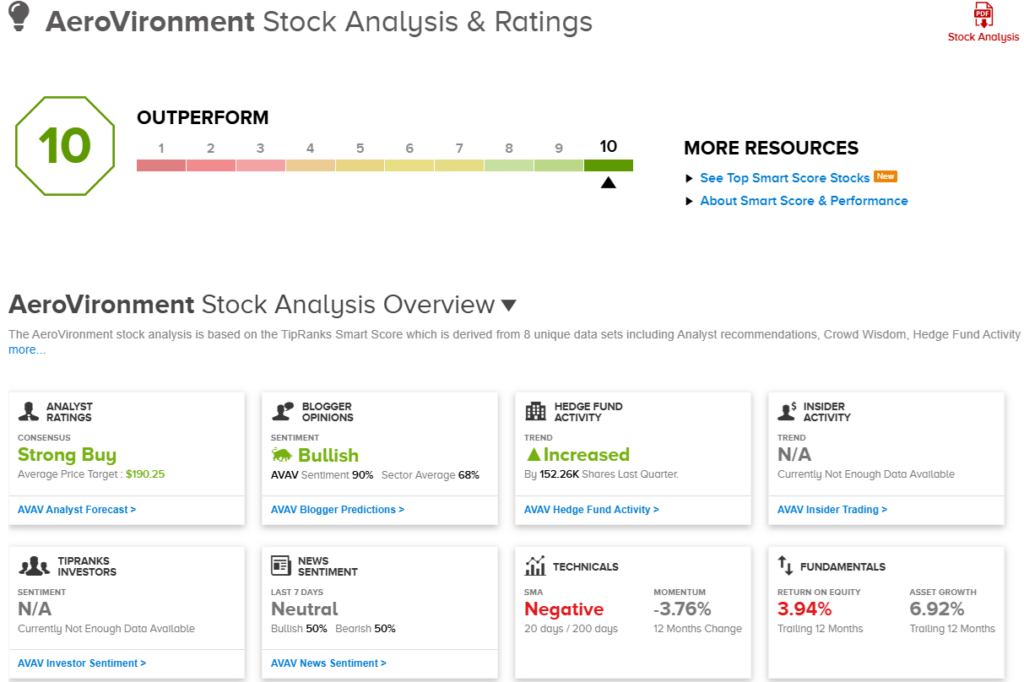
Task: Click the Smart Score 10 octagon badge
Action: pos(65,146)
